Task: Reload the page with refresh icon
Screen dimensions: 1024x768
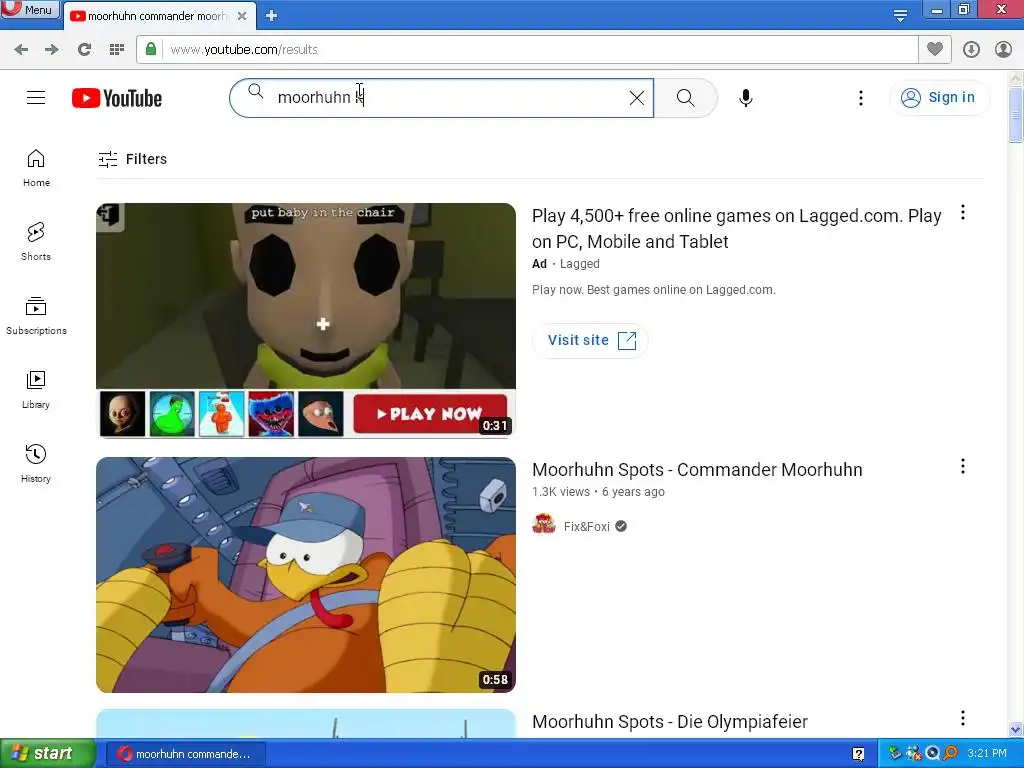Action: pyautogui.click(x=84, y=50)
